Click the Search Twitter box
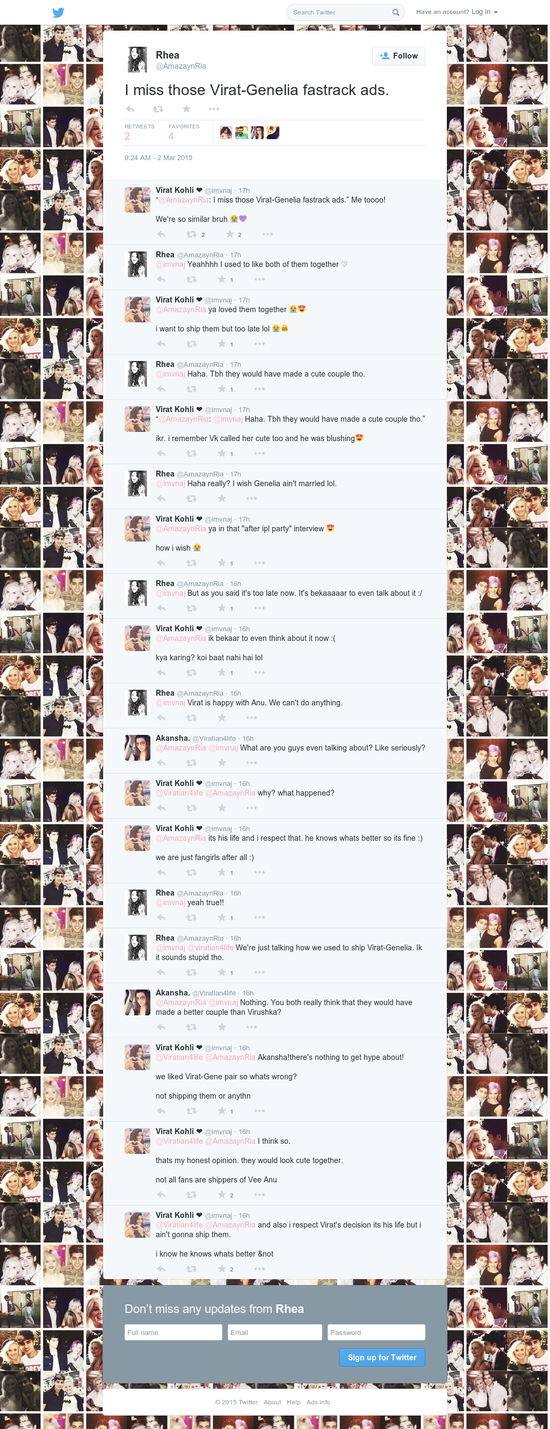550x1429 pixels. coord(346,13)
